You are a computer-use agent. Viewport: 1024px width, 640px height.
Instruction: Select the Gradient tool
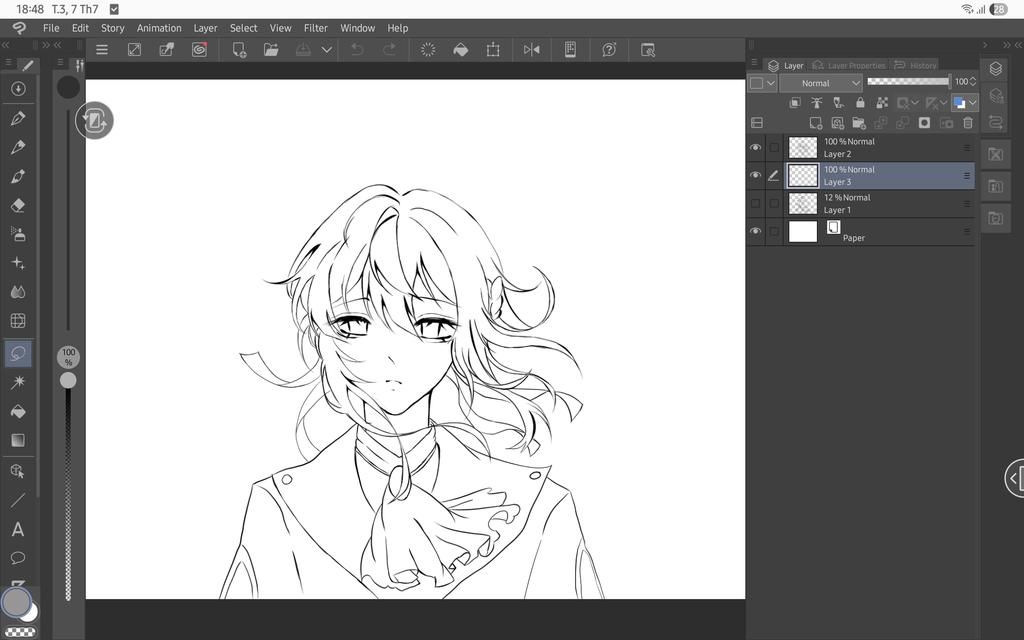pos(18,440)
